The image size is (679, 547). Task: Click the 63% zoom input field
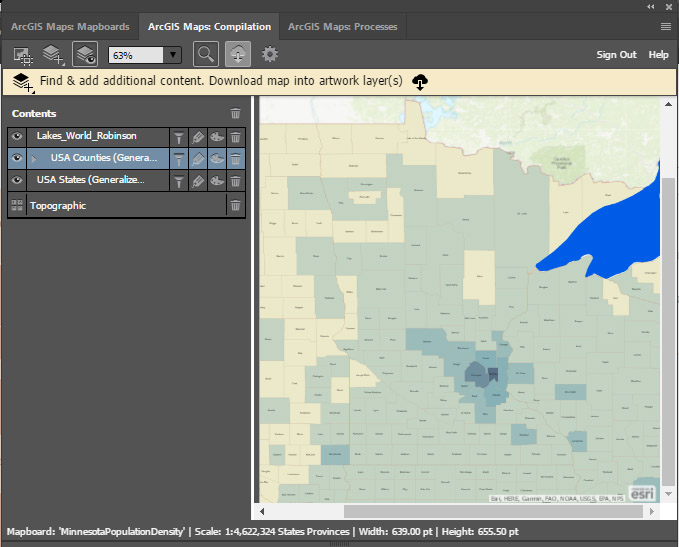[x=136, y=55]
